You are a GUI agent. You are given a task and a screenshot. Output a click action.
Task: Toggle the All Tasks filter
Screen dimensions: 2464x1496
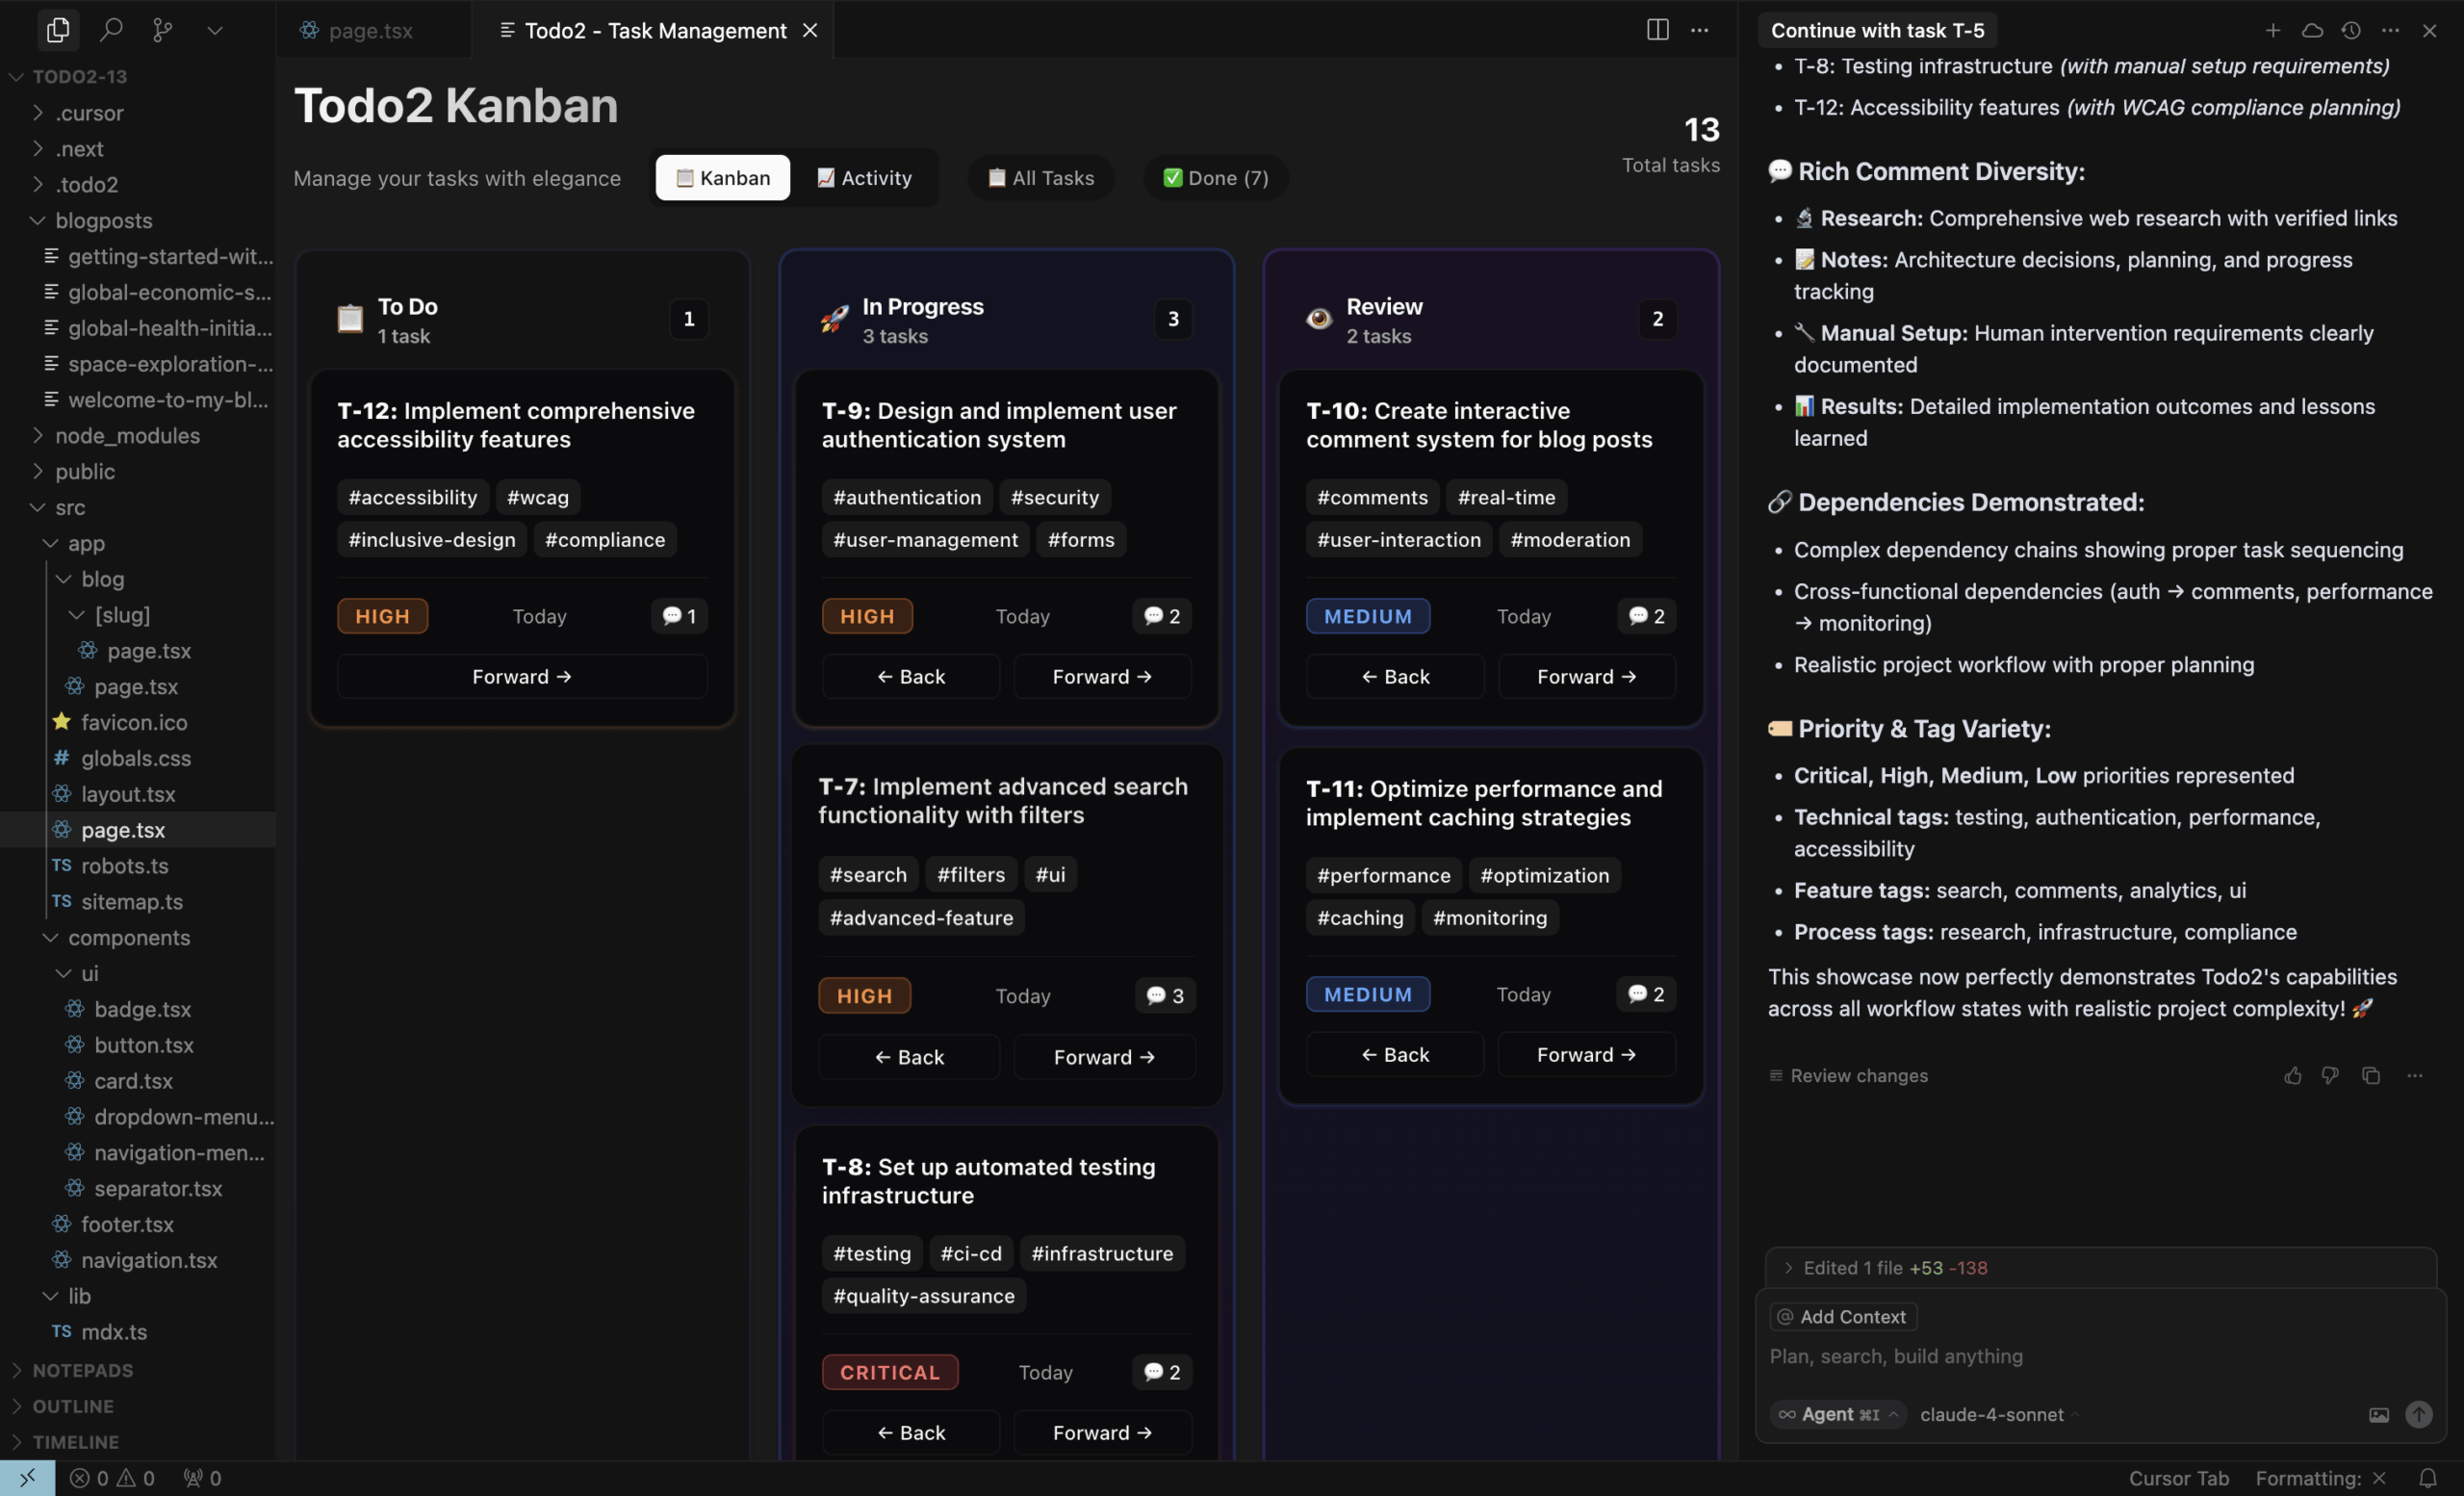(x=1041, y=178)
